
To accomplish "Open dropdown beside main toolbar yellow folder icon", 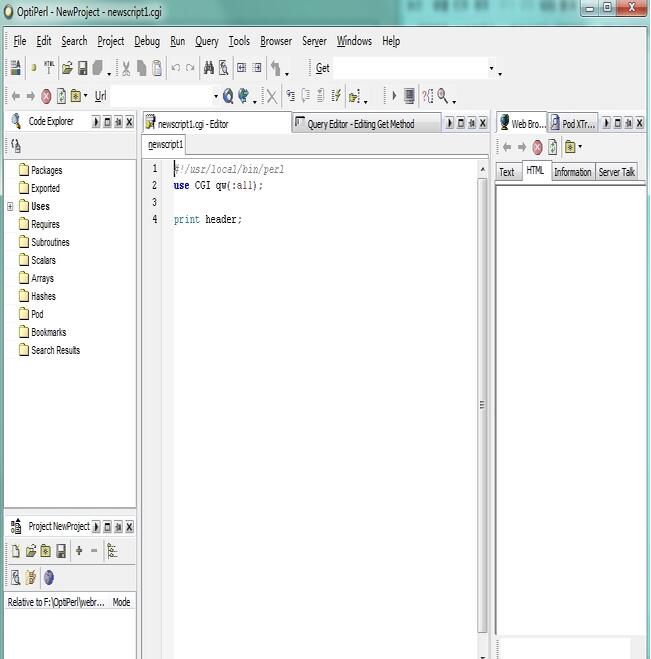I will click(85, 96).
